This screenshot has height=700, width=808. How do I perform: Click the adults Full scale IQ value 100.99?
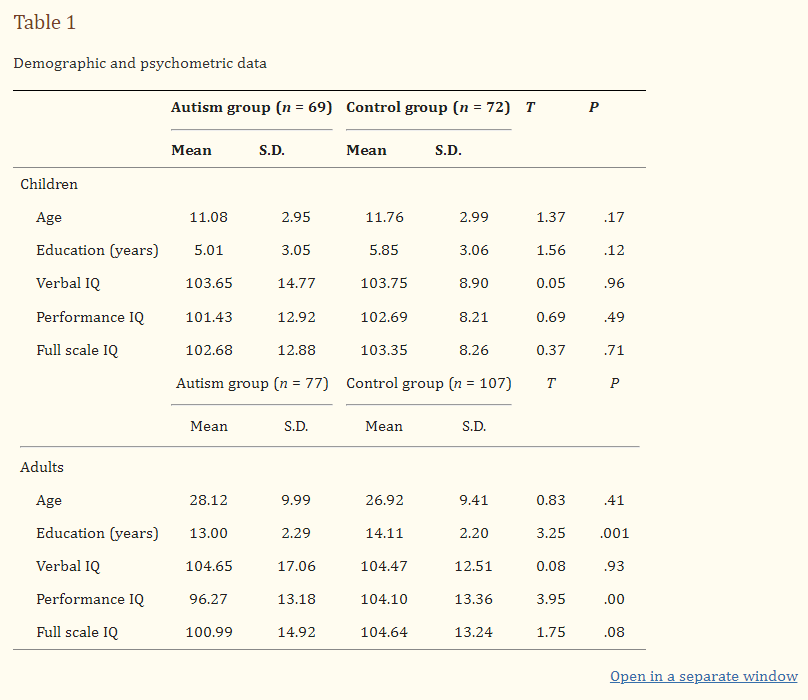point(209,632)
